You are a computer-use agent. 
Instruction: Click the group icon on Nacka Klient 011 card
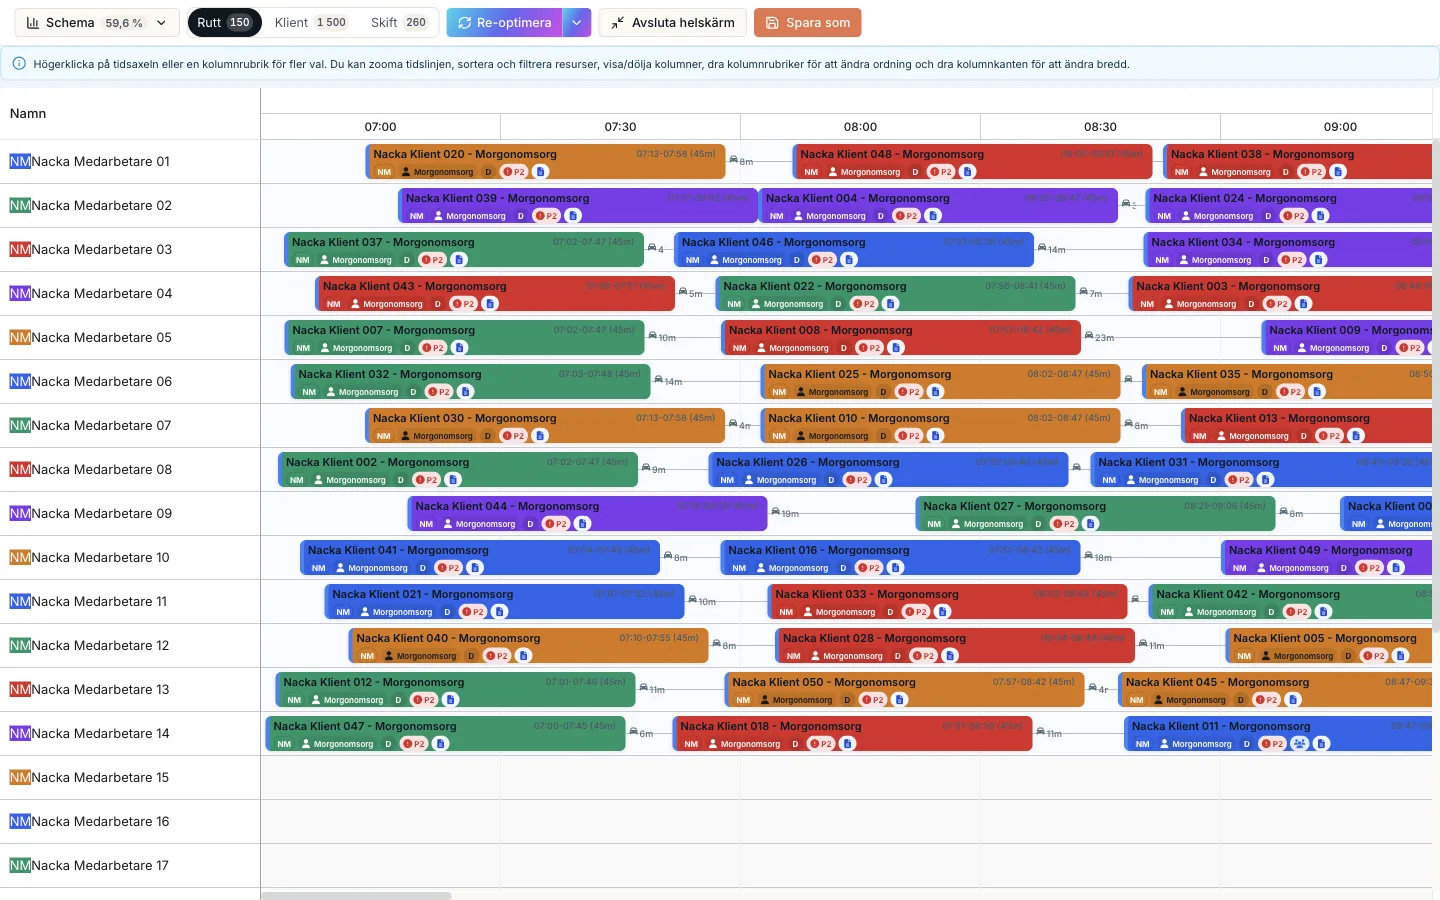click(x=1299, y=744)
